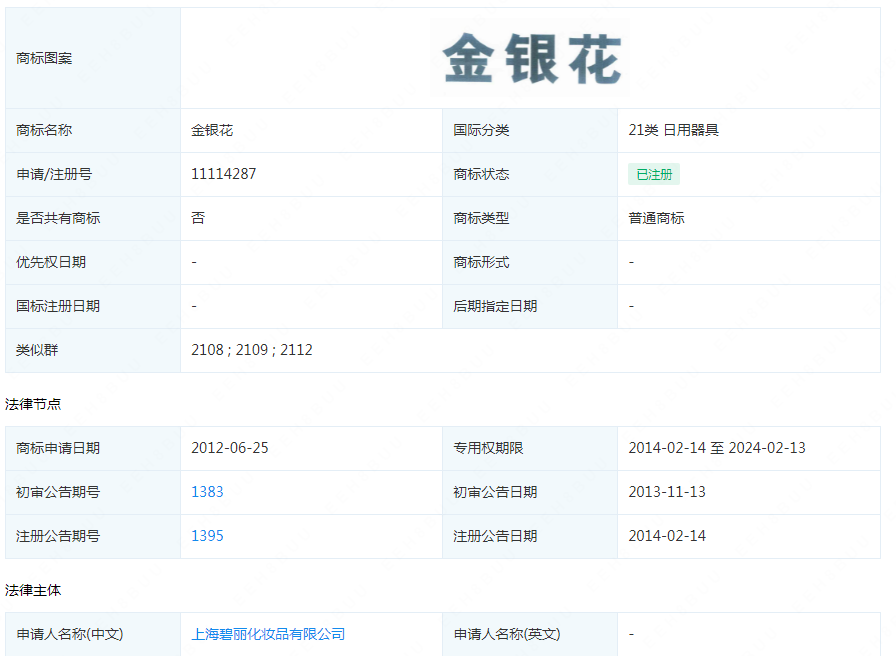The width and height of the screenshot is (896, 656).
Task: Click the 国际分类 label
Action: pos(481,130)
